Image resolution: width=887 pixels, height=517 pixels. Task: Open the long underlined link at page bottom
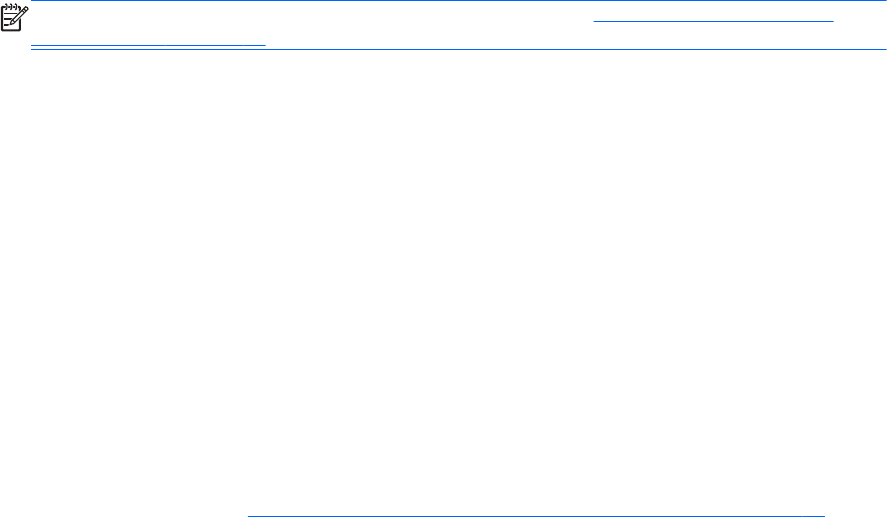[536, 511]
